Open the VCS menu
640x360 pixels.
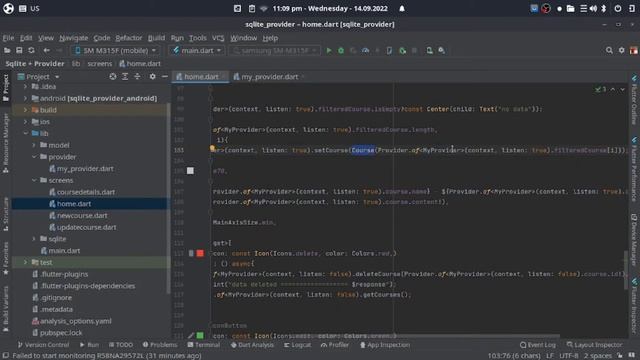coord(218,38)
